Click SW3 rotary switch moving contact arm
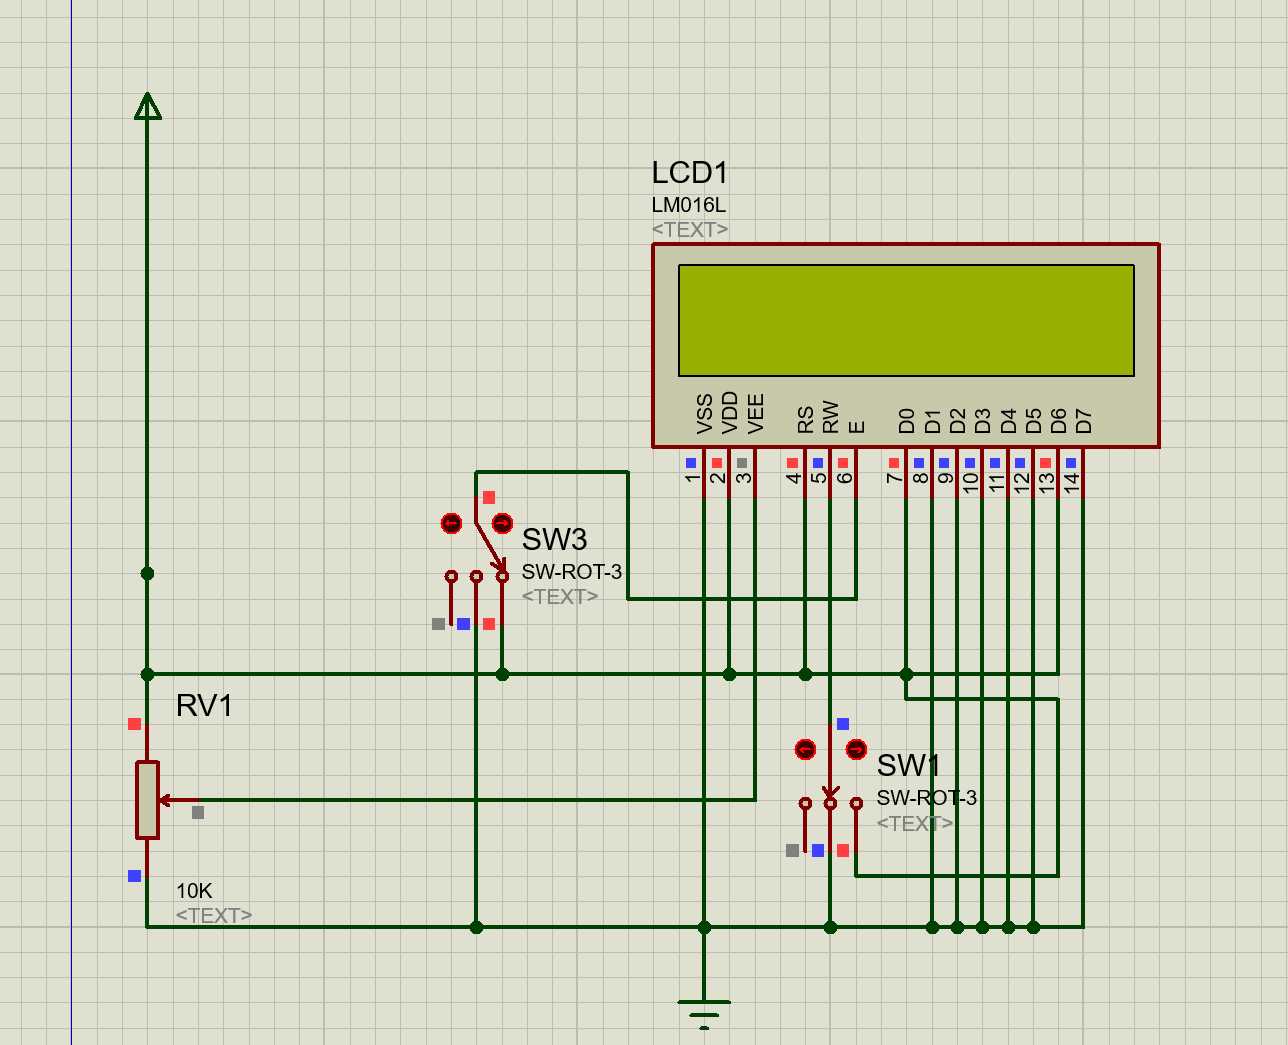Screen dimensions: 1288x1045 pyautogui.click(x=490, y=546)
